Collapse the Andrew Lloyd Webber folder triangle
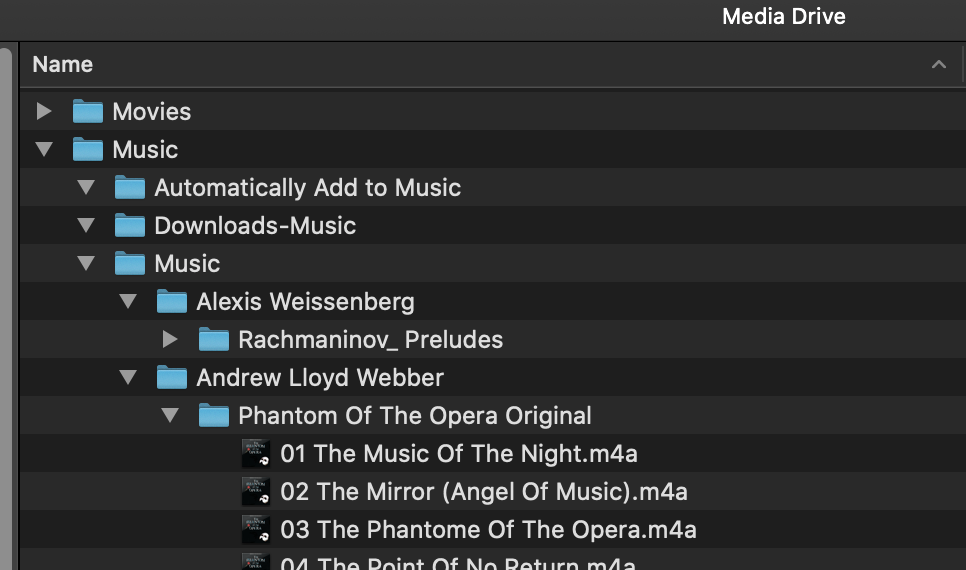Screen dimensions: 966x570 [x=128, y=377]
